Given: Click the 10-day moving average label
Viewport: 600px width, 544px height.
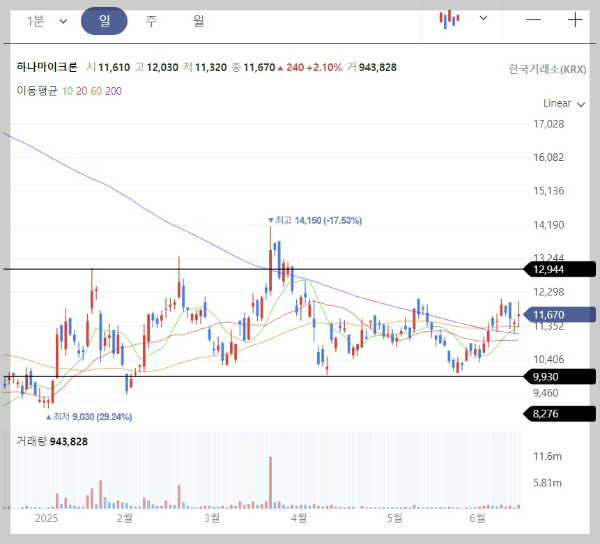Looking at the screenshot, I should click(67, 91).
